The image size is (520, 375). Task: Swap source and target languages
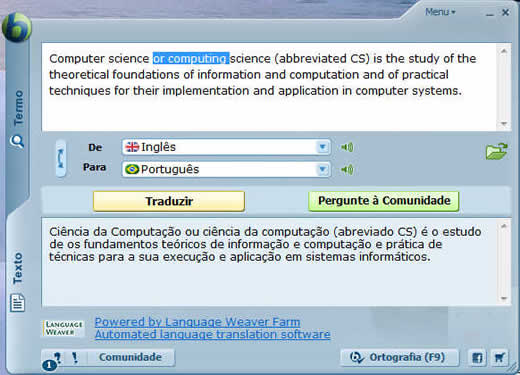(60, 158)
